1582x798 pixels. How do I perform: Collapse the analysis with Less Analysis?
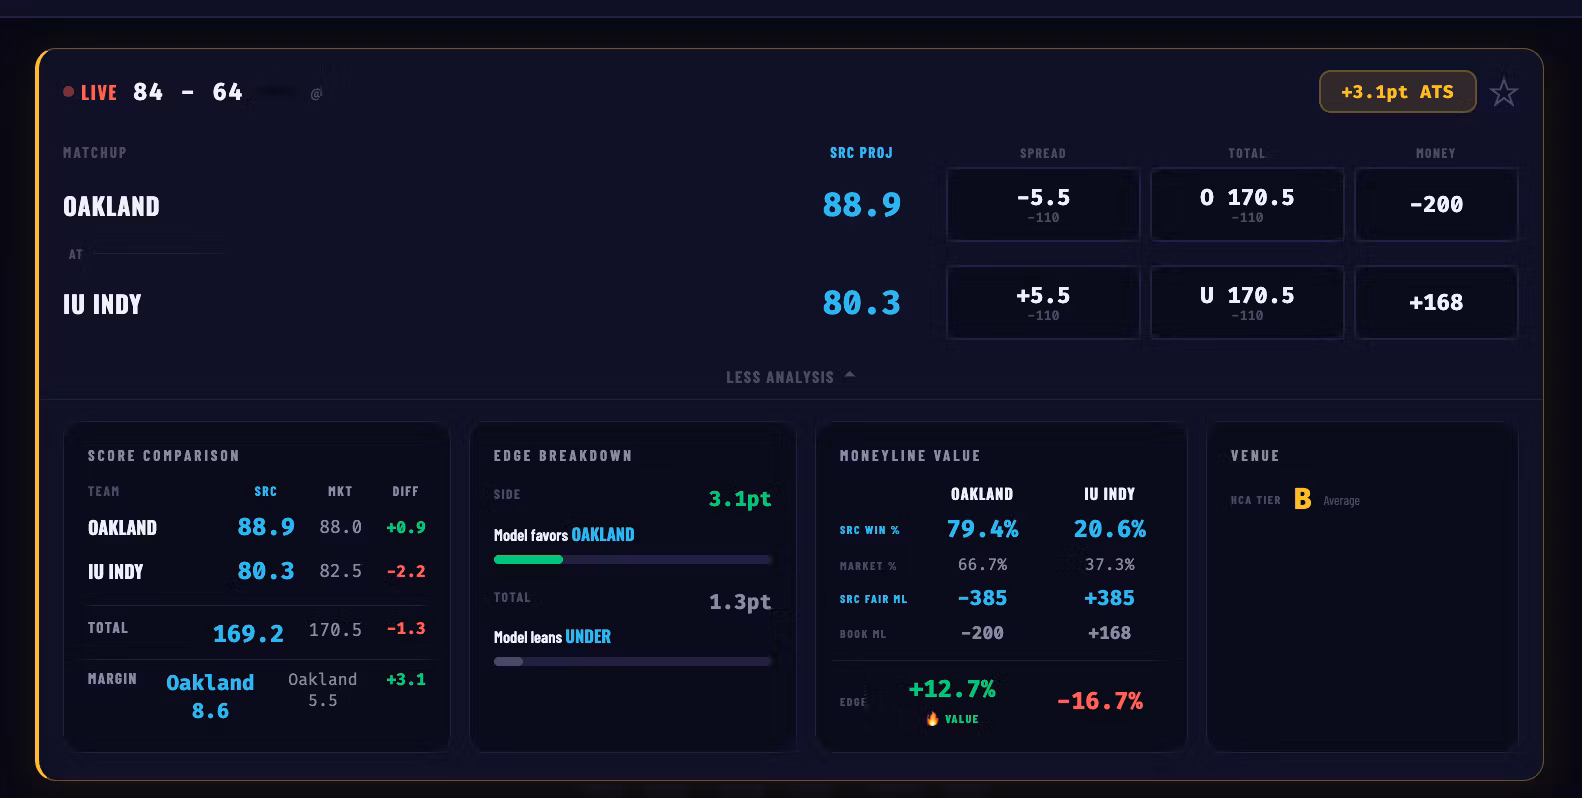(790, 377)
